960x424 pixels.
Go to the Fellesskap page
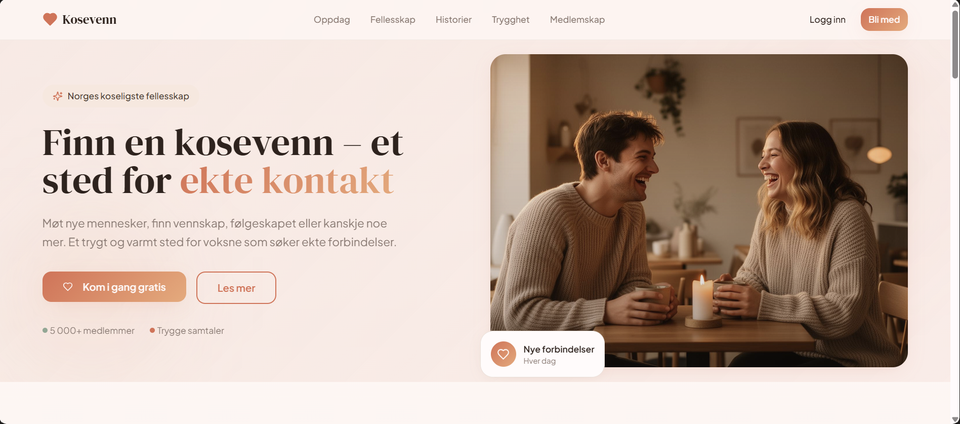pyautogui.click(x=392, y=20)
